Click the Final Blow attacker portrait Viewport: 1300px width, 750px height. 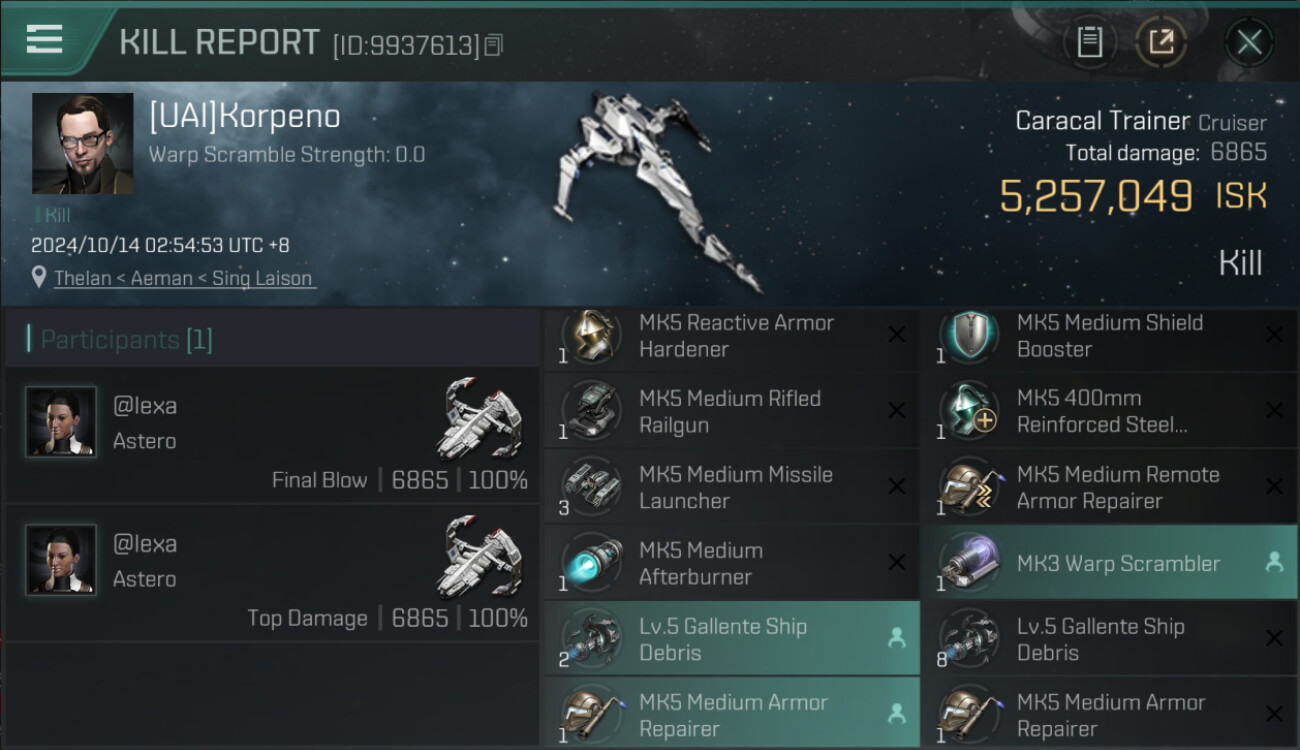pos(61,421)
